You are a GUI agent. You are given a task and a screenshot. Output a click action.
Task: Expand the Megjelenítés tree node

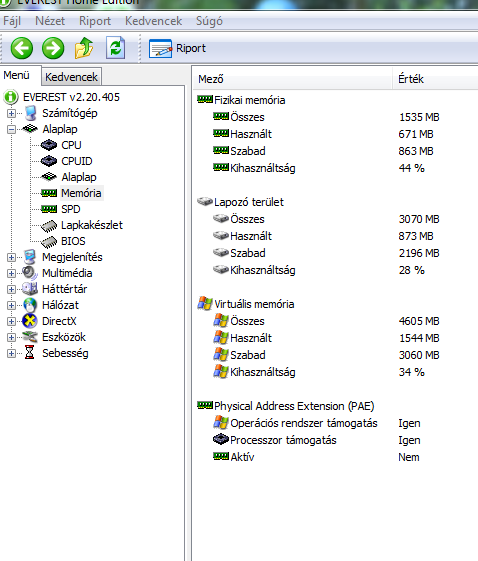point(11,257)
